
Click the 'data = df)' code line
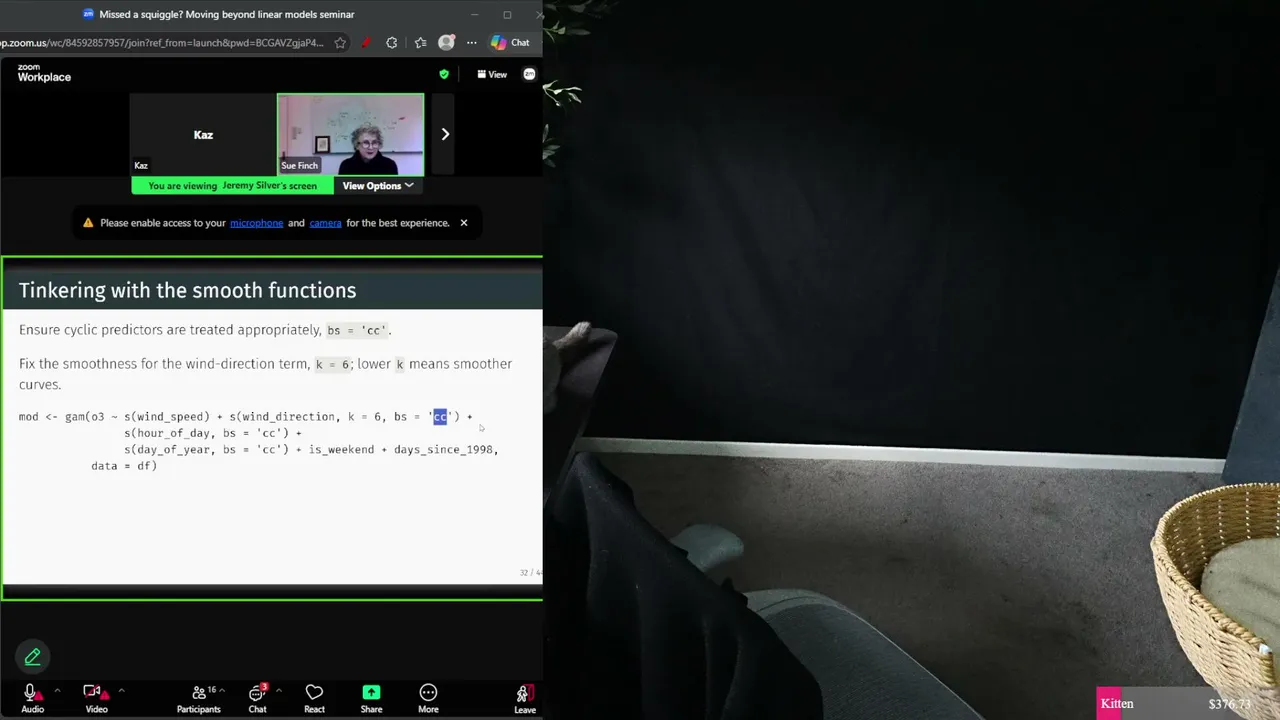pyautogui.click(x=124, y=466)
